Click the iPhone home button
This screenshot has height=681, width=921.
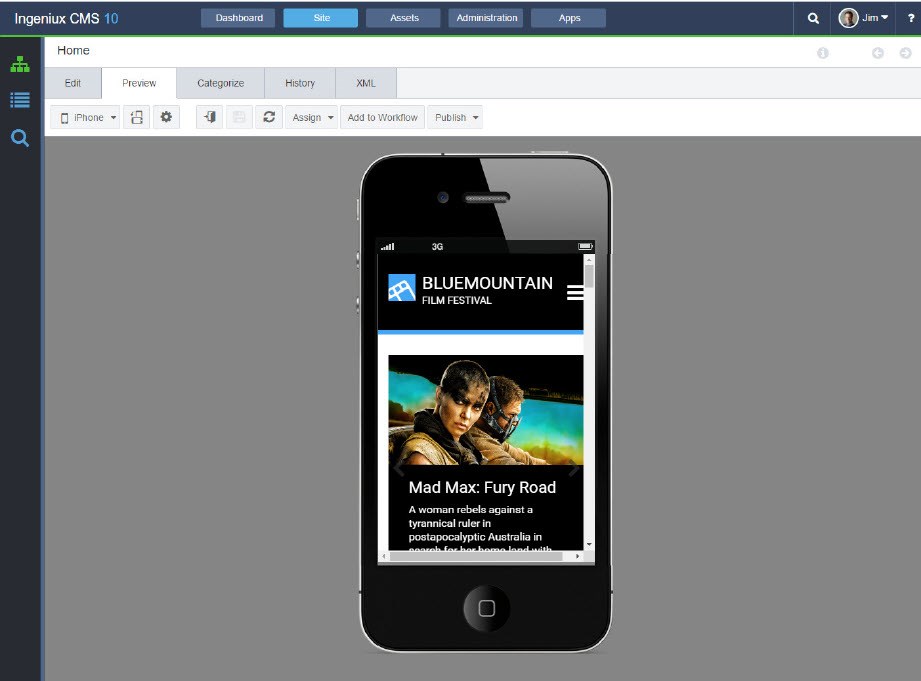pos(486,608)
